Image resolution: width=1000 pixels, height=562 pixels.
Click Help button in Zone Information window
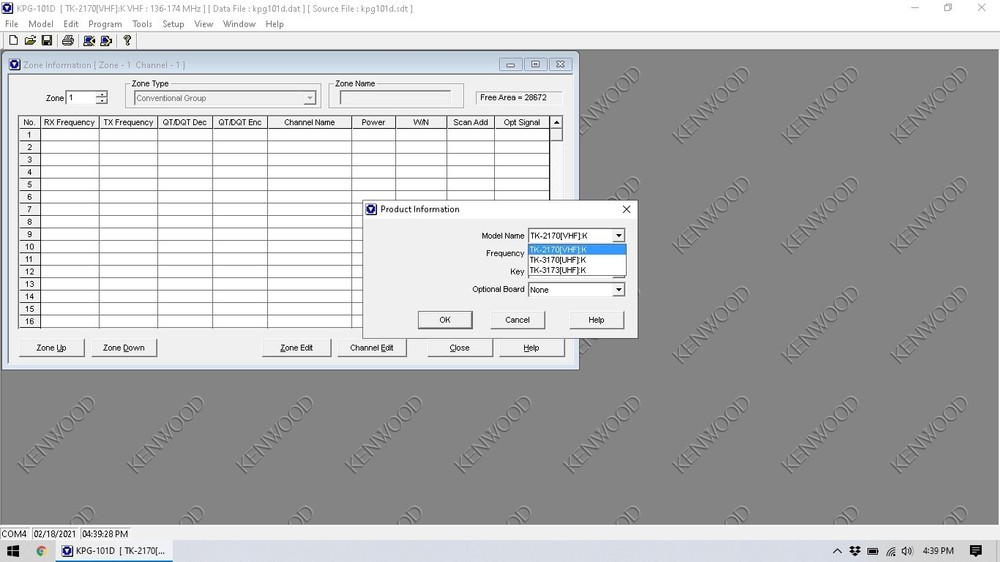tap(531, 348)
